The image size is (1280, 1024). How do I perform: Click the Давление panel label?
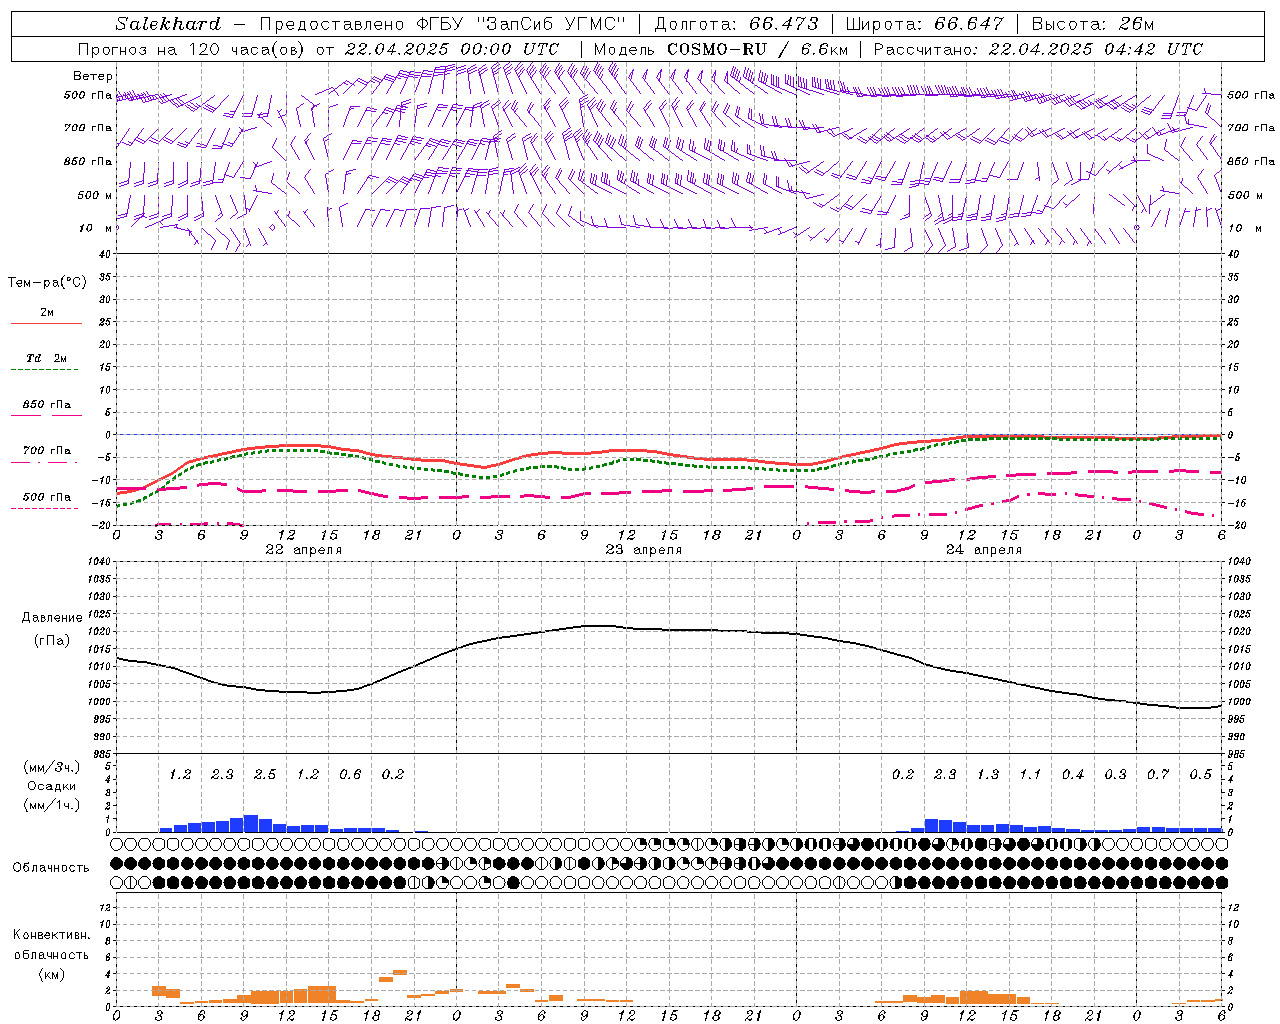[x=52, y=618]
